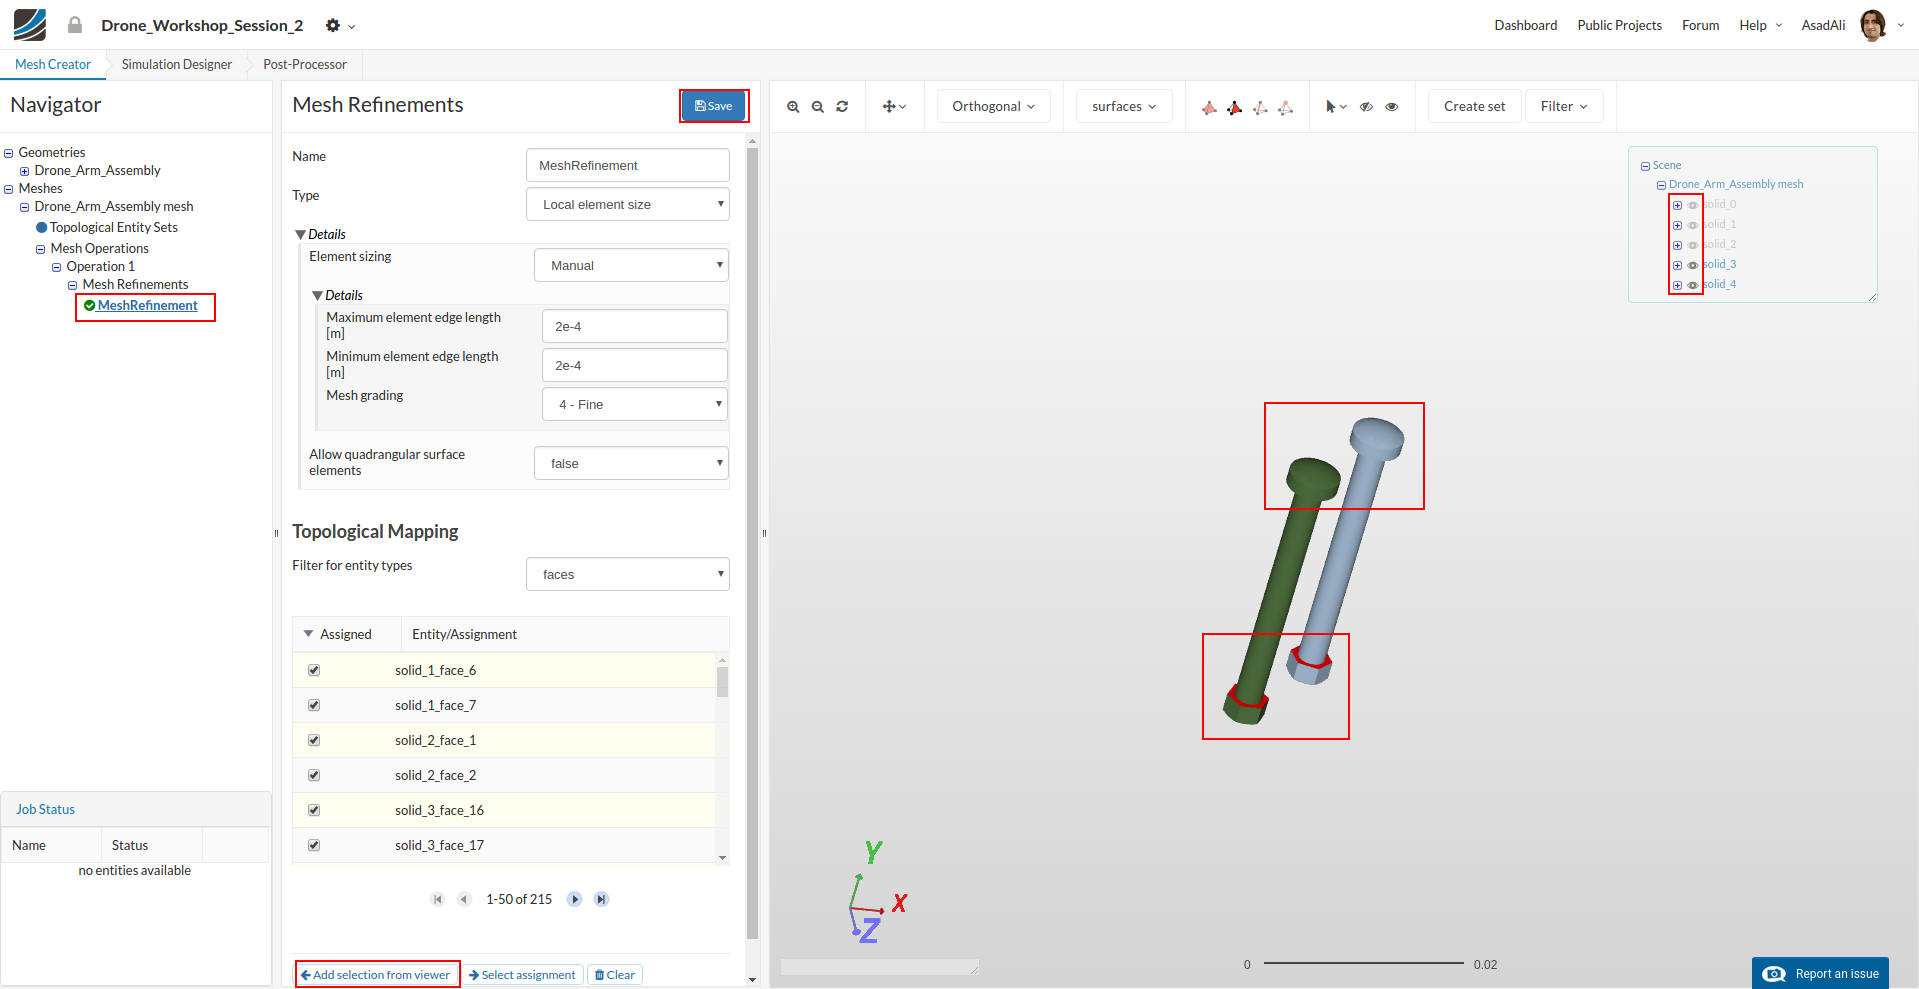The image size is (1919, 989).
Task: Click the zoom in magnifier icon
Action: coord(793,106)
